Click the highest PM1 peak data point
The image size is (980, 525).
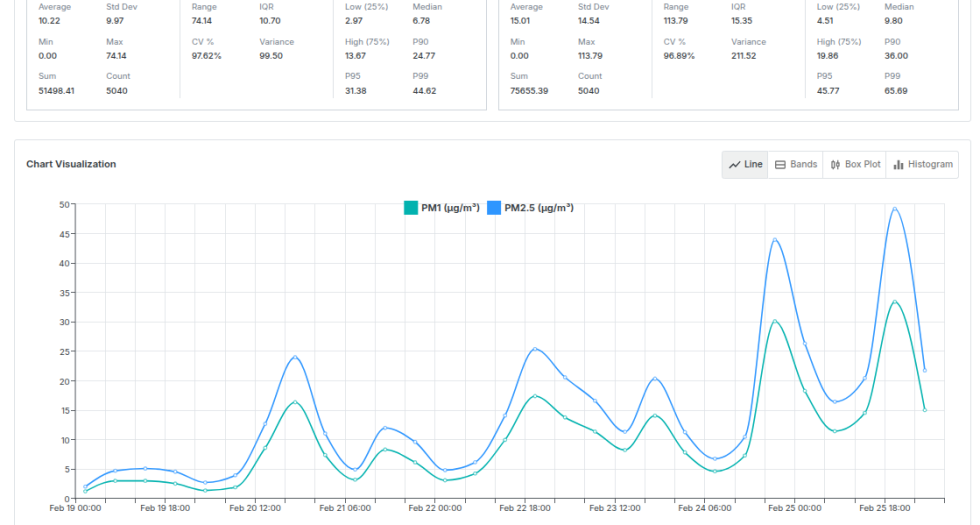(x=895, y=302)
